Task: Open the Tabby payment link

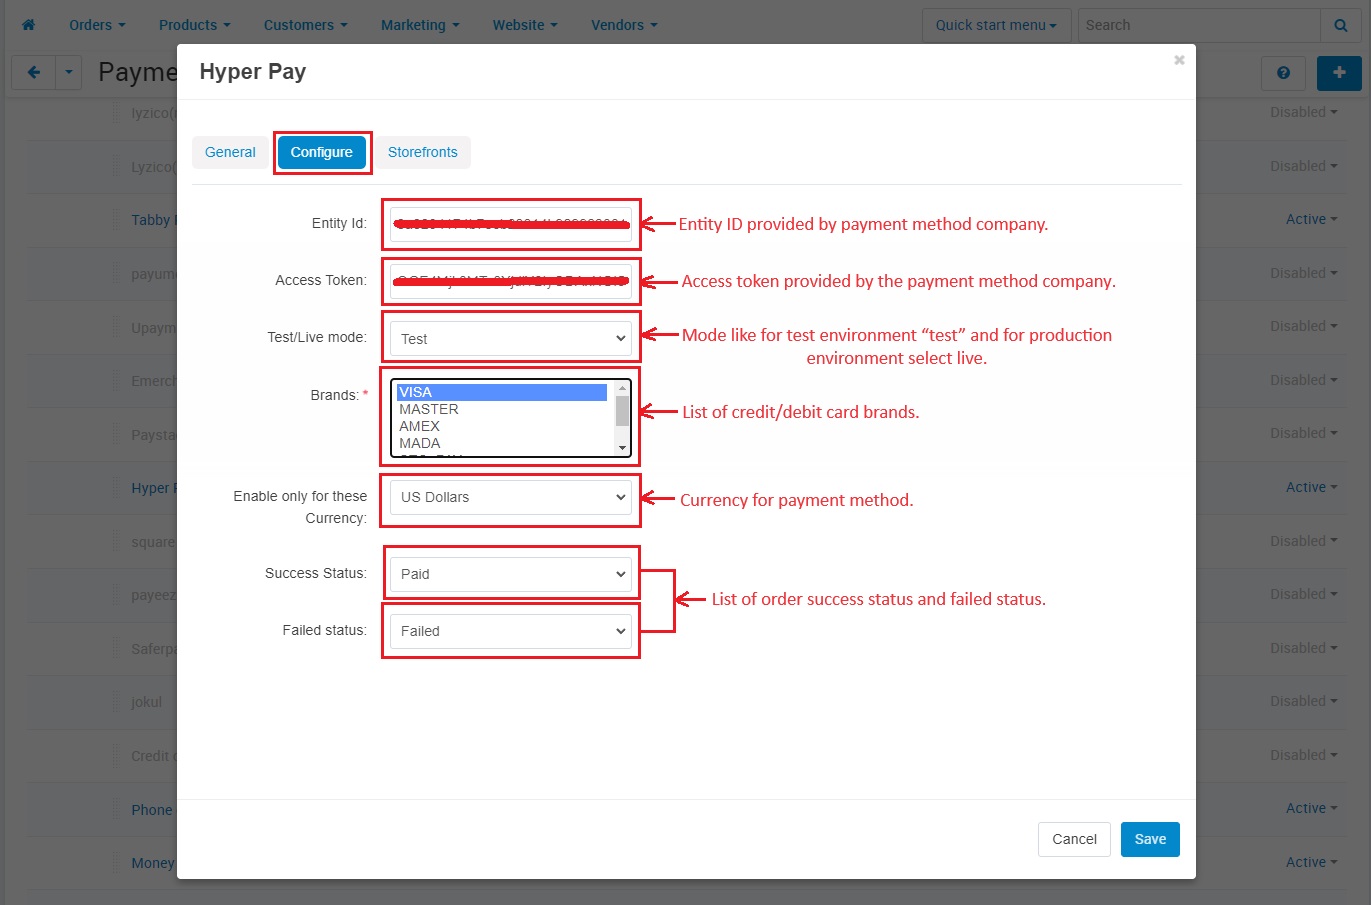Action: tap(153, 220)
